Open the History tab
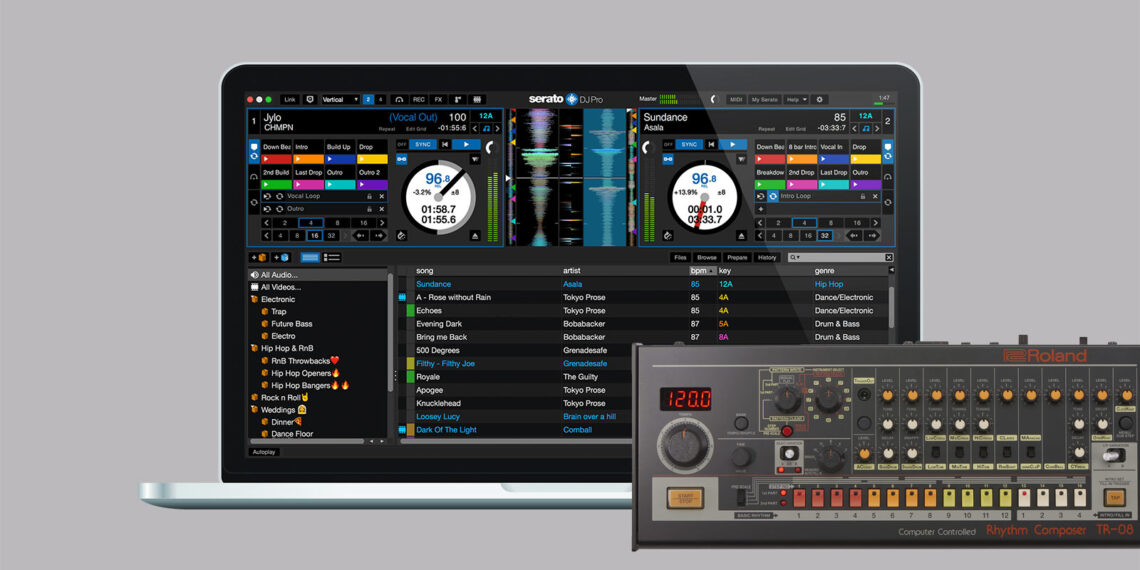The width and height of the screenshot is (1140, 570). pos(767,257)
